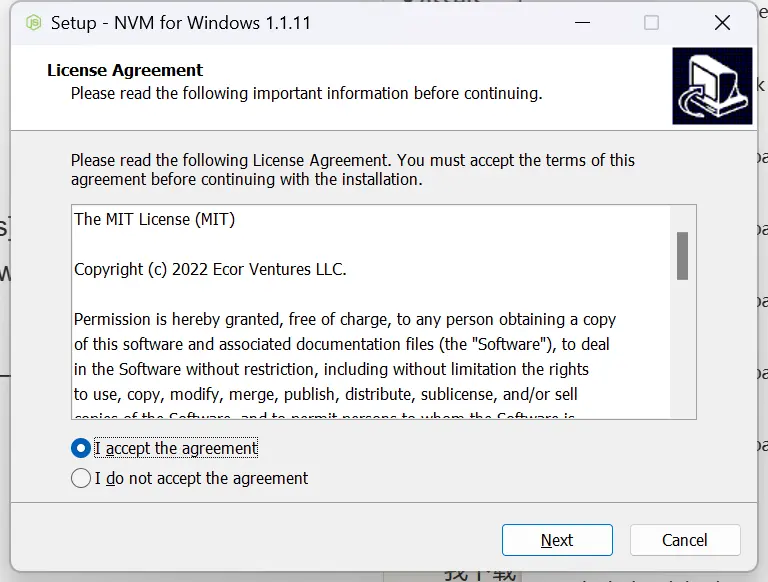Image resolution: width=768 pixels, height=582 pixels.
Task: Click the 'to use, copy, modify, merge' license line
Action: coord(326,394)
